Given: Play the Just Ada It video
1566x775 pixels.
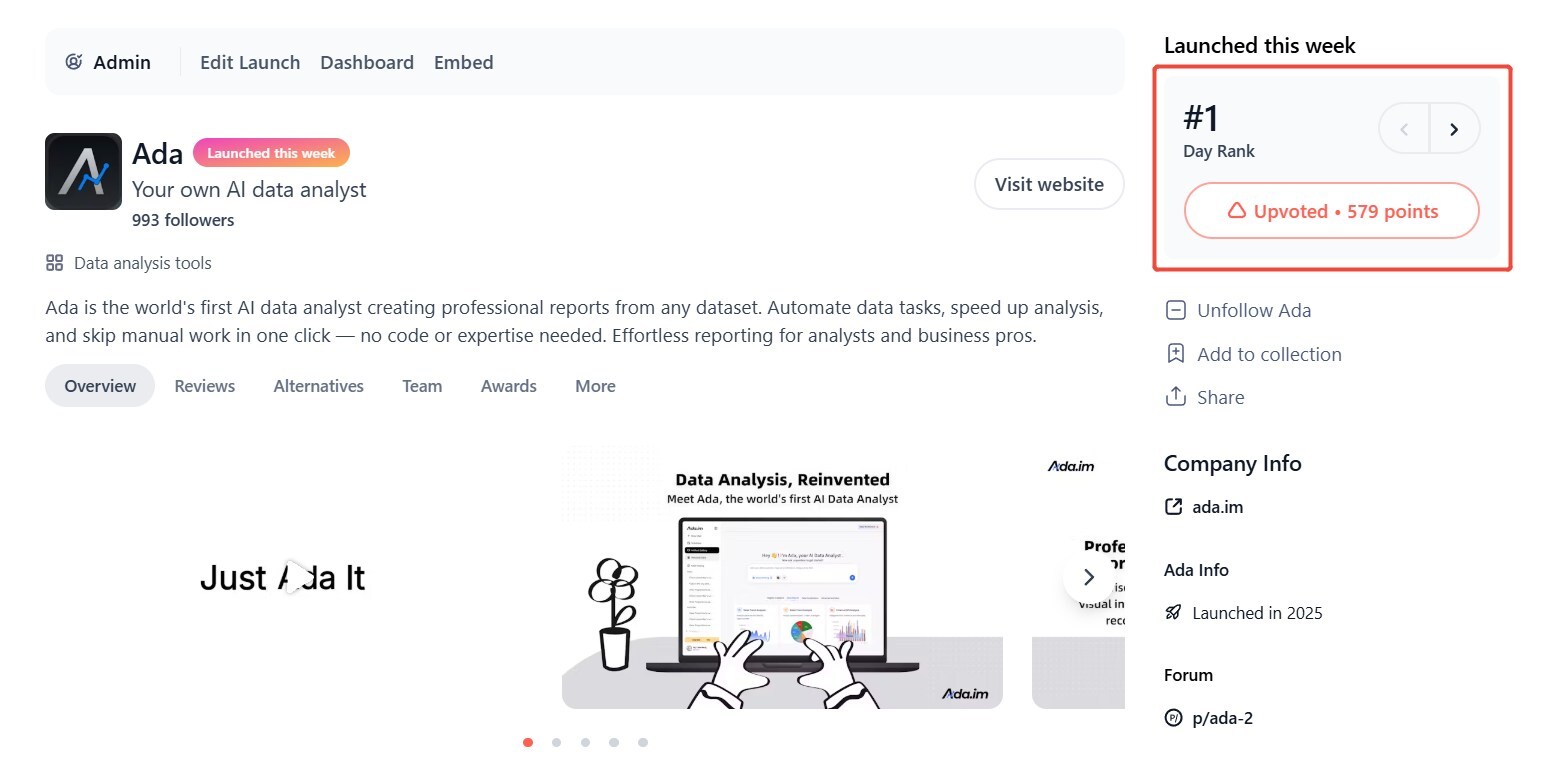Looking at the screenshot, I should (x=294, y=577).
